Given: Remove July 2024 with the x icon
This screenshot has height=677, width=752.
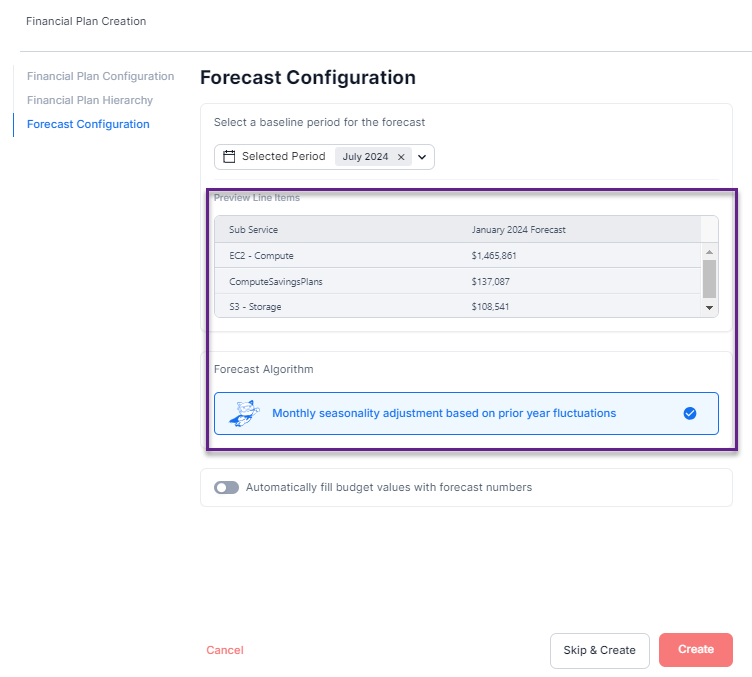Looking at the screenshot, I should click(x=401, y=157).
